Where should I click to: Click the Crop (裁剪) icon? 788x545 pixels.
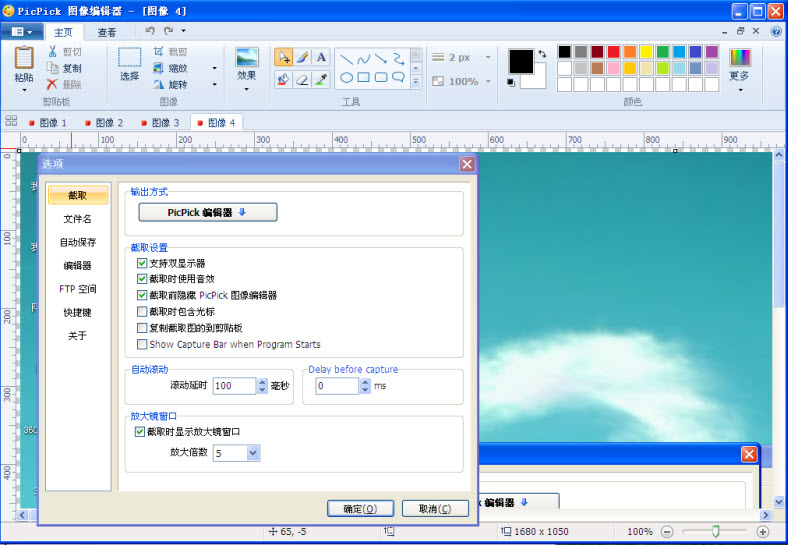[159, 51]
